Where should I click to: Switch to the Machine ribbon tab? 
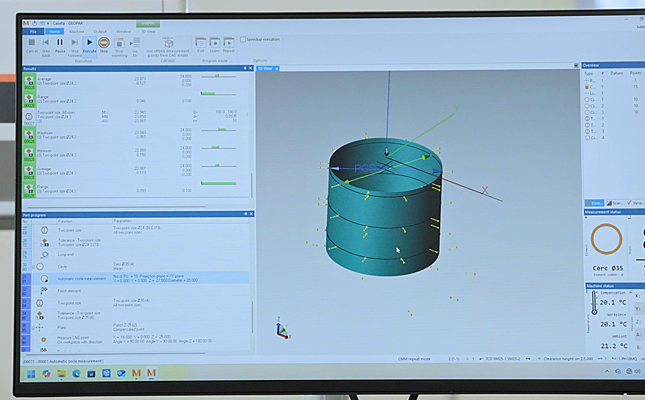[77, 31]
